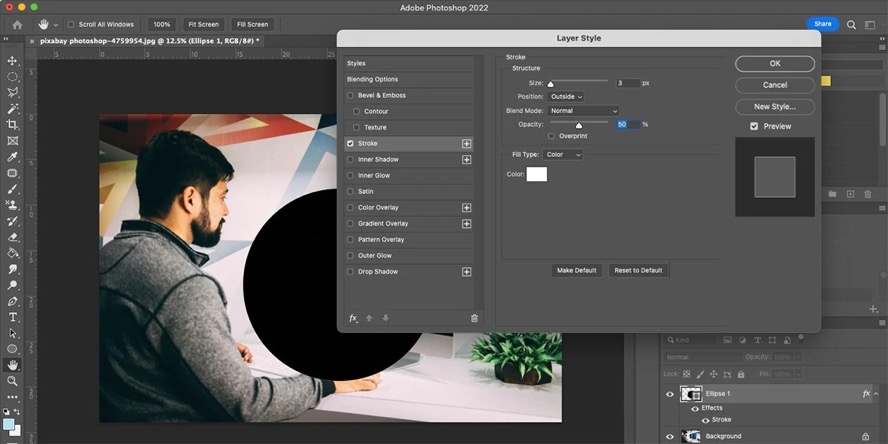Click the plus icon beside Drop Shadow
This screenshot has width=888, height=444.
coord(466,272)
